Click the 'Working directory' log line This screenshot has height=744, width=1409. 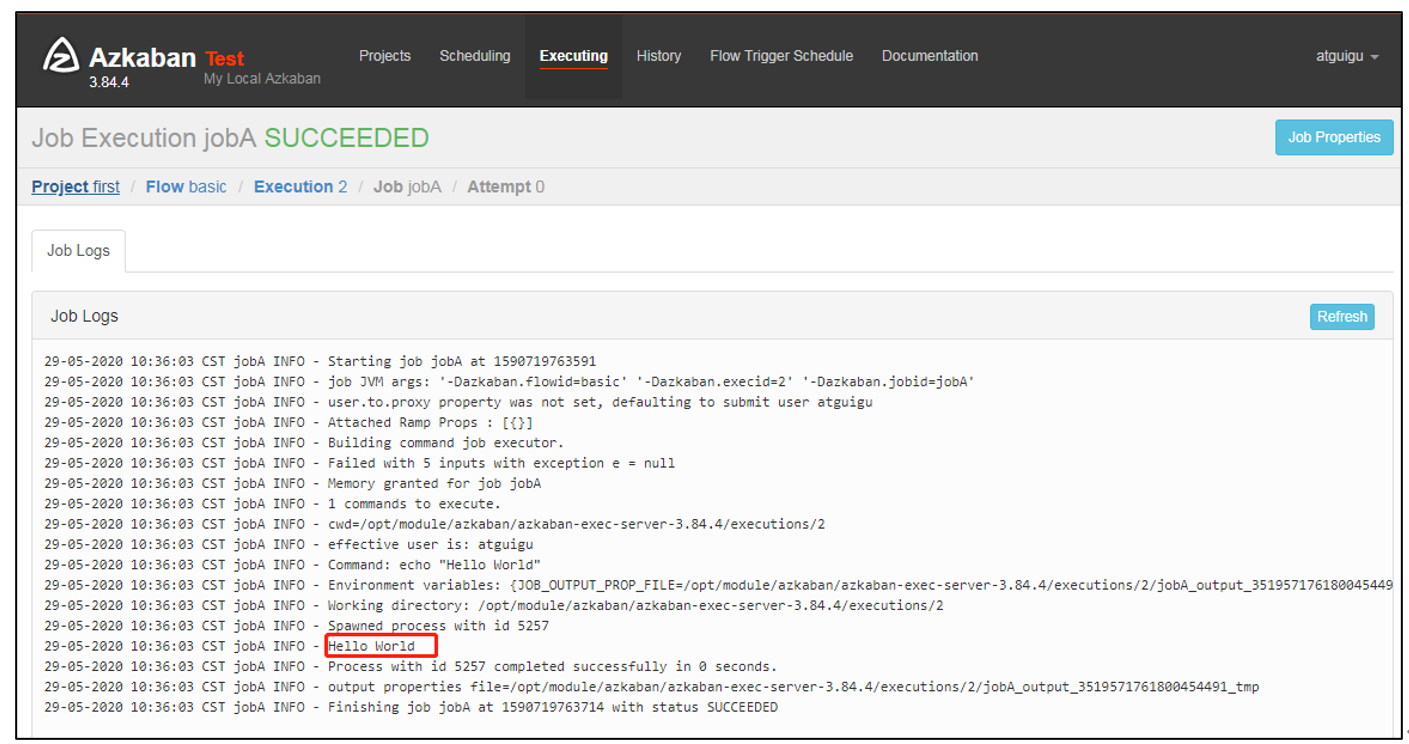click(494, 605)
